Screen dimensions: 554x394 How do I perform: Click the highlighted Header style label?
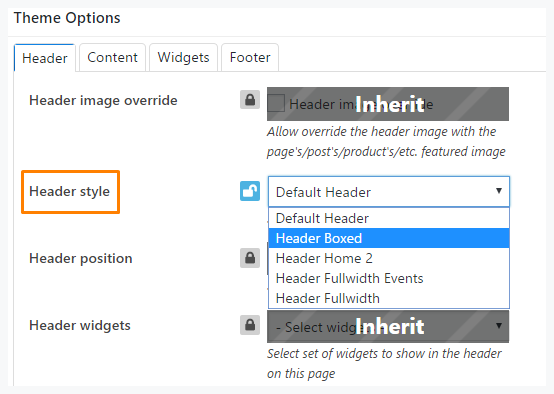(x=70, y=191)
